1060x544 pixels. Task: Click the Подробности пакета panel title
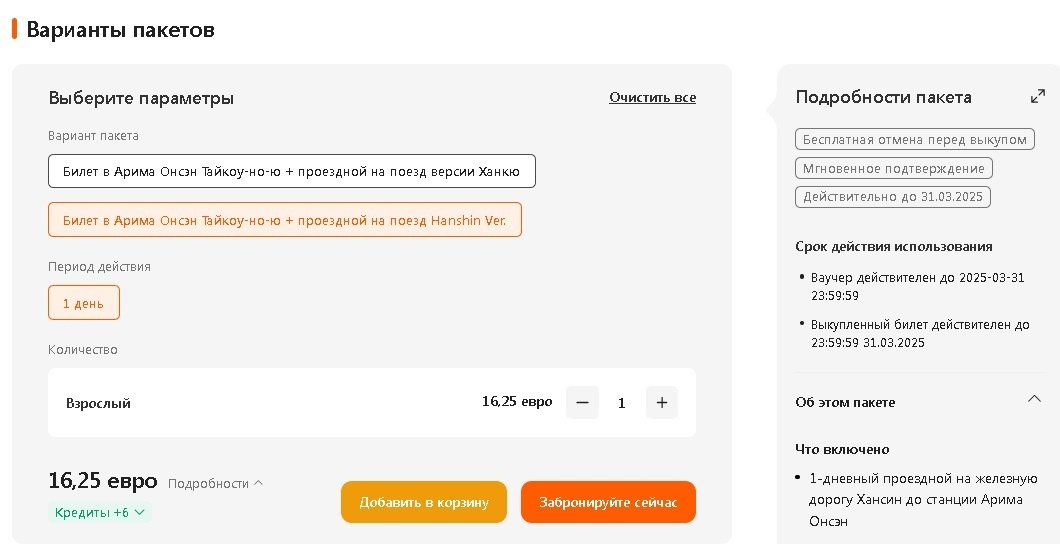tap(884, 97)
